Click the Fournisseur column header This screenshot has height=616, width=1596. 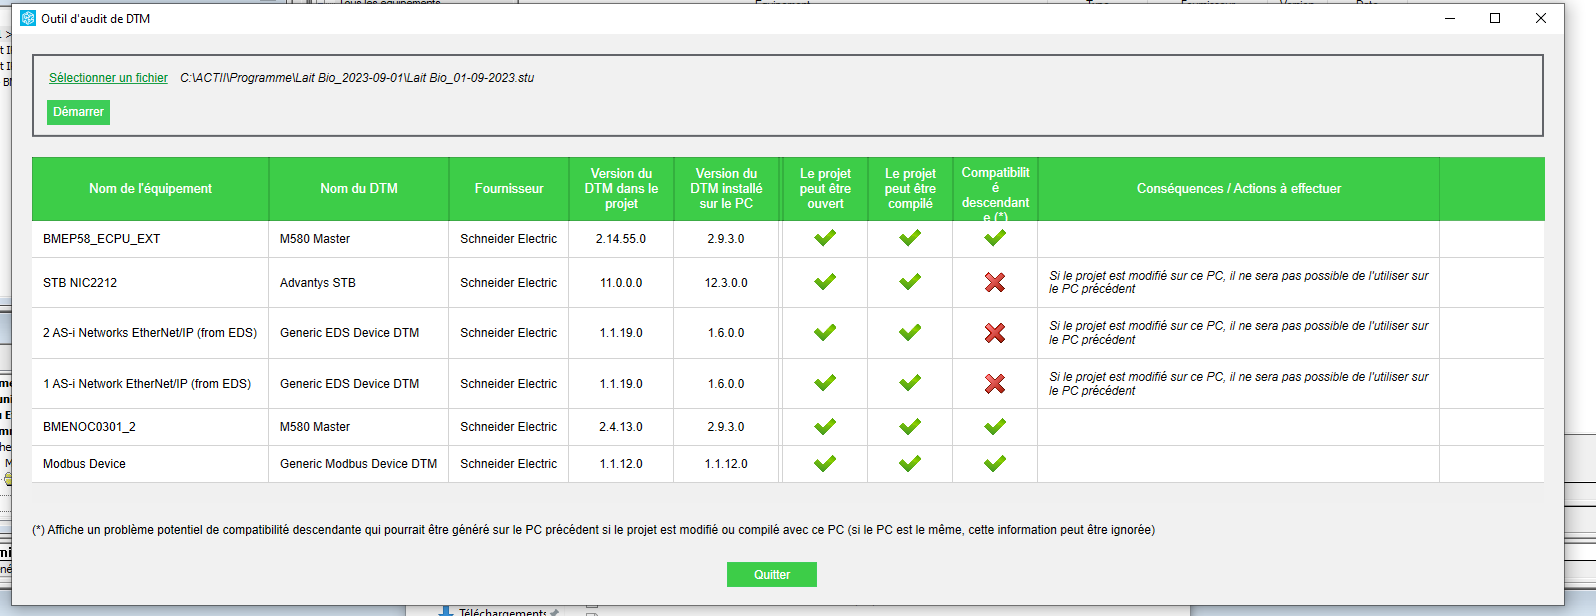point(509,189)
